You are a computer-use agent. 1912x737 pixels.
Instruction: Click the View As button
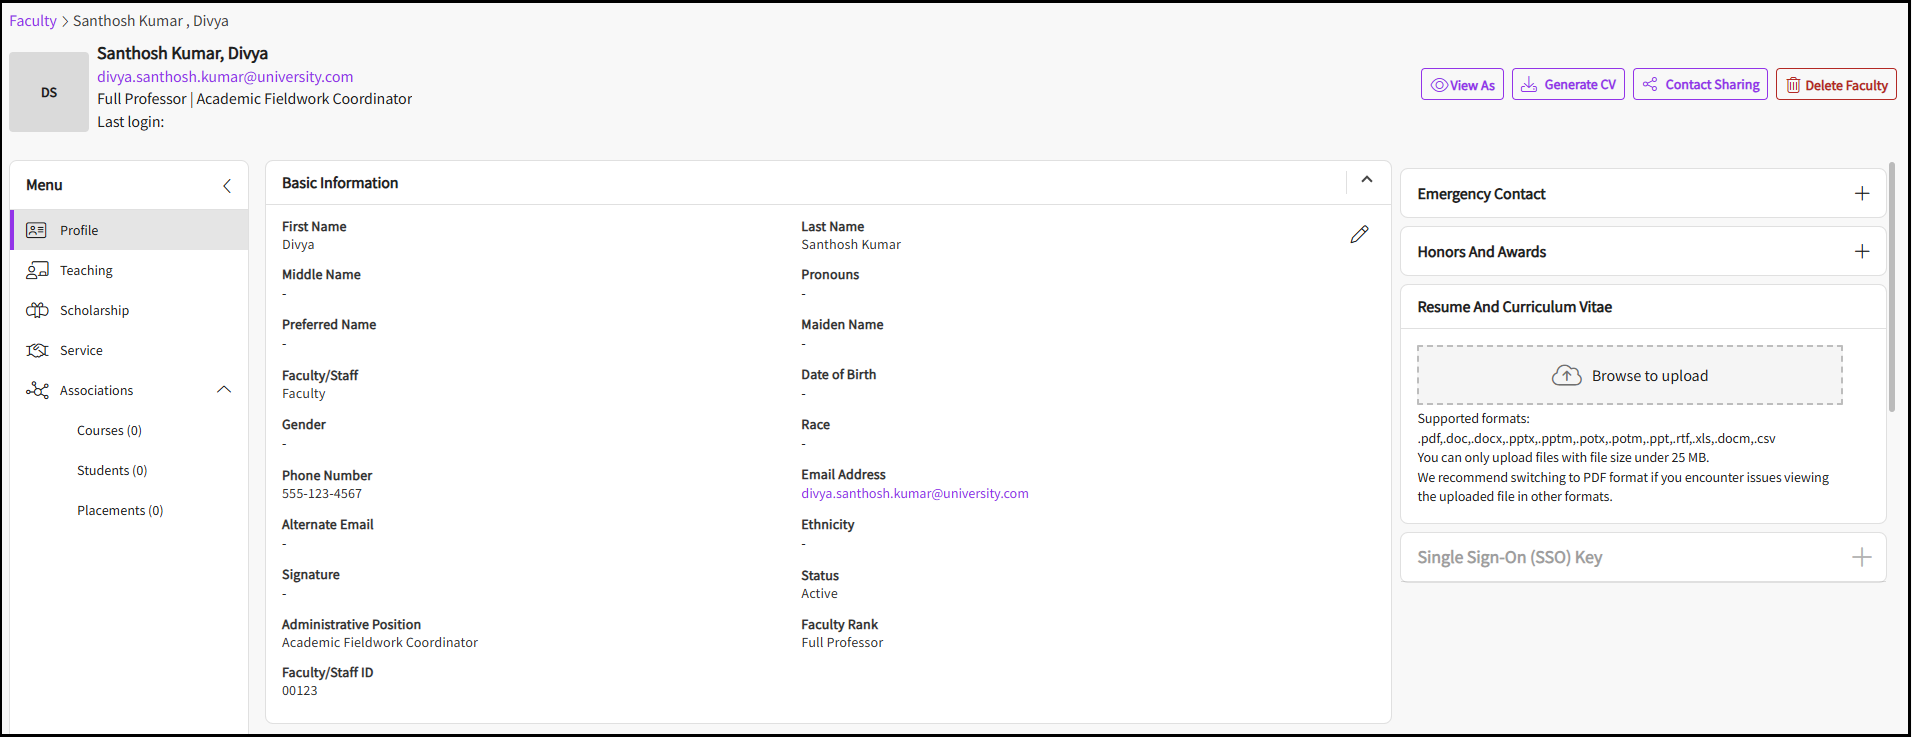[x=1461, y=85]
